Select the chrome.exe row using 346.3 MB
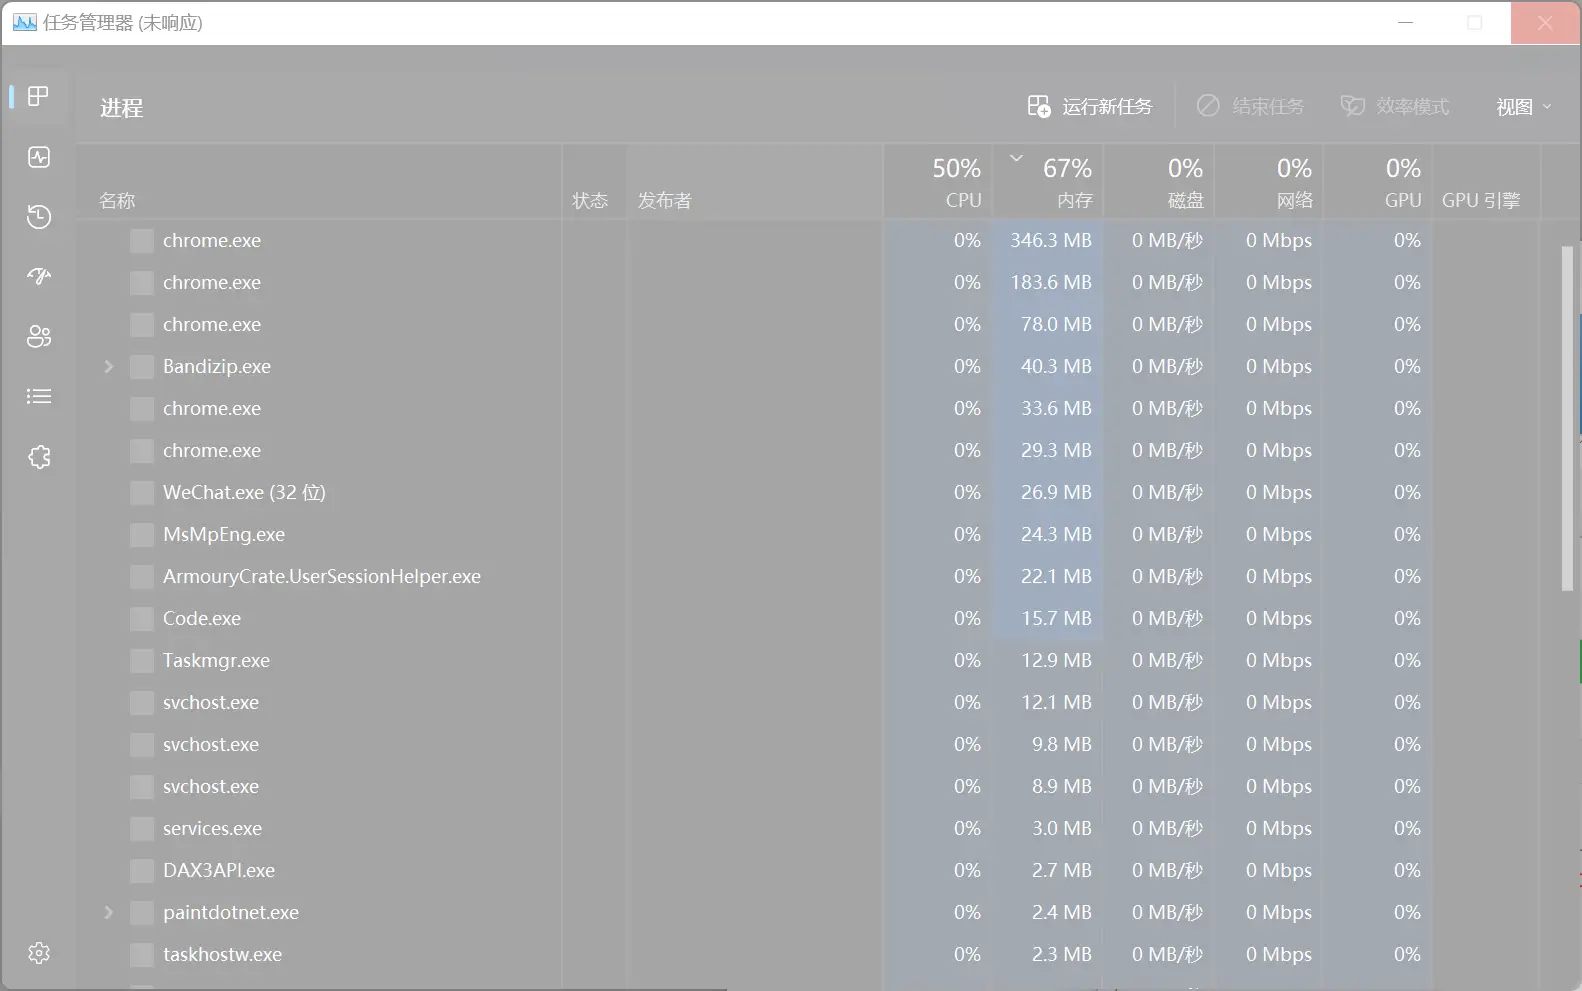1582x991 pixels. coord(808,241)
